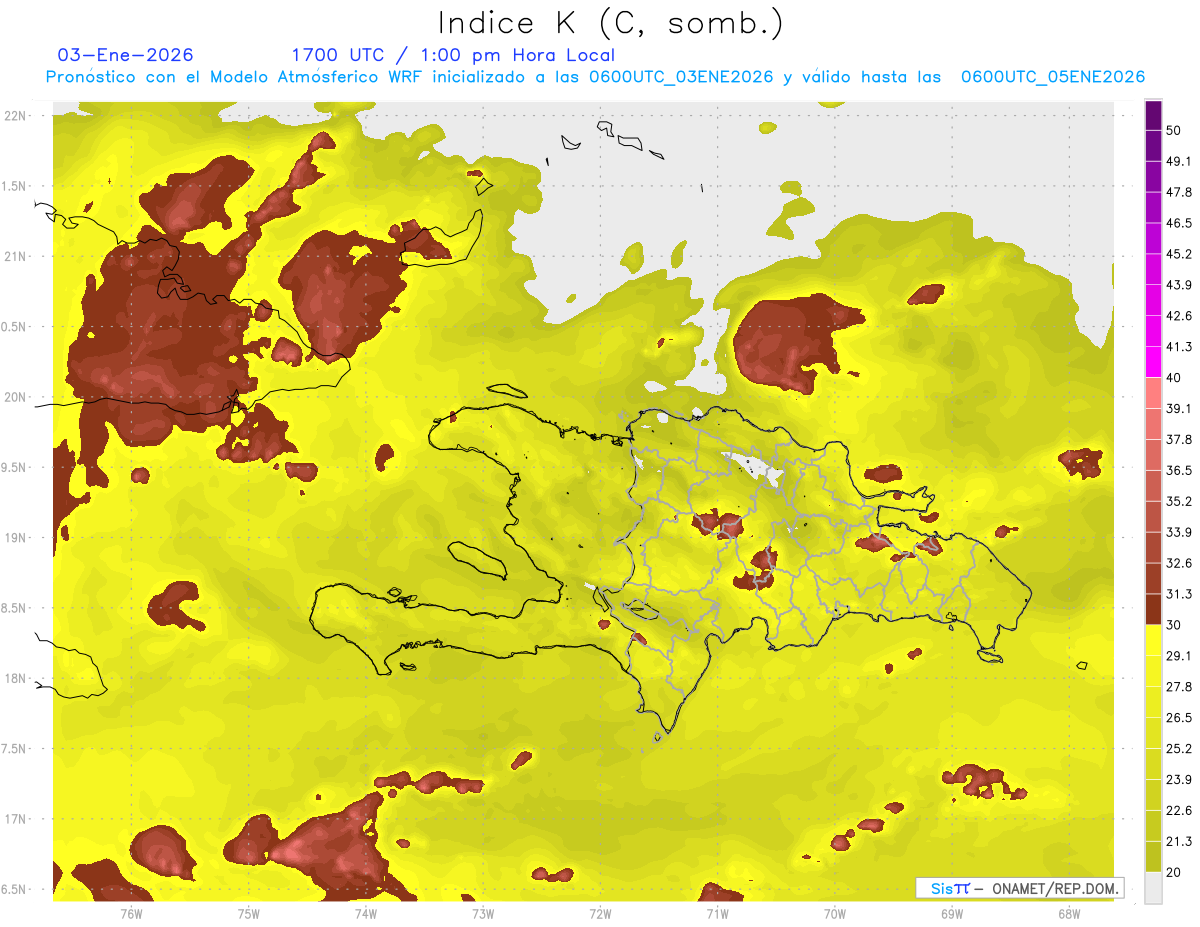The width and height of the screenshot is (1200, 927).
Task: Click the 37.8 color scale value
Action: 1179,439
